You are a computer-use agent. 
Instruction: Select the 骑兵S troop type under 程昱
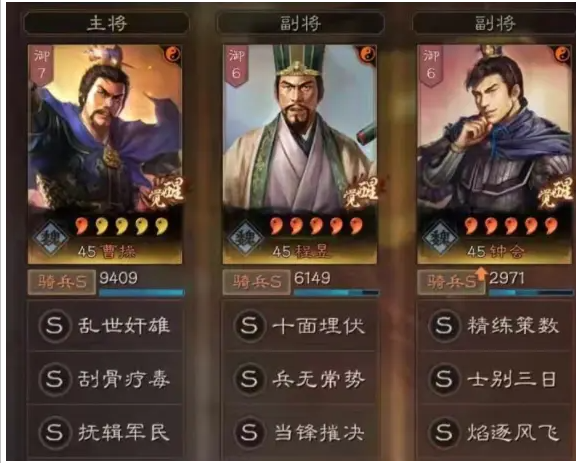(256, 283)
